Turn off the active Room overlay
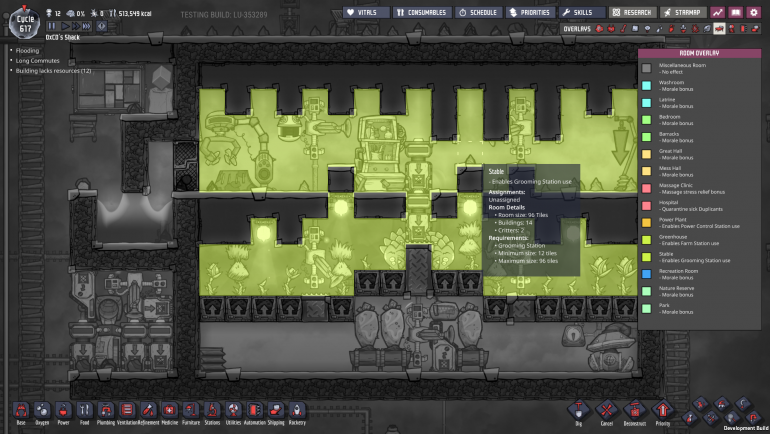Image resolution: width=770 pixels, height=434 pixels. point(719,29)
